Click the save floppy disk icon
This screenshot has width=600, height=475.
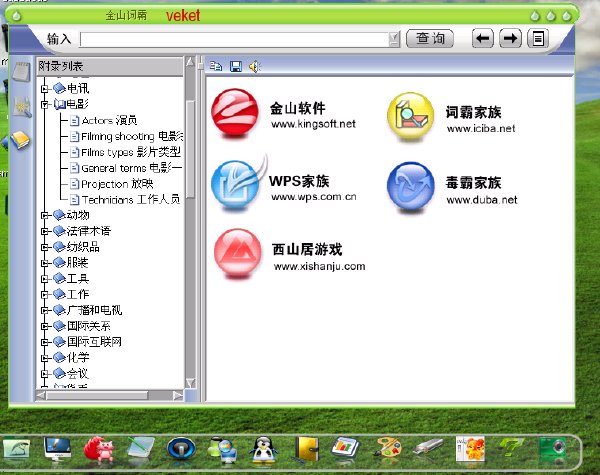click(236, 67)
